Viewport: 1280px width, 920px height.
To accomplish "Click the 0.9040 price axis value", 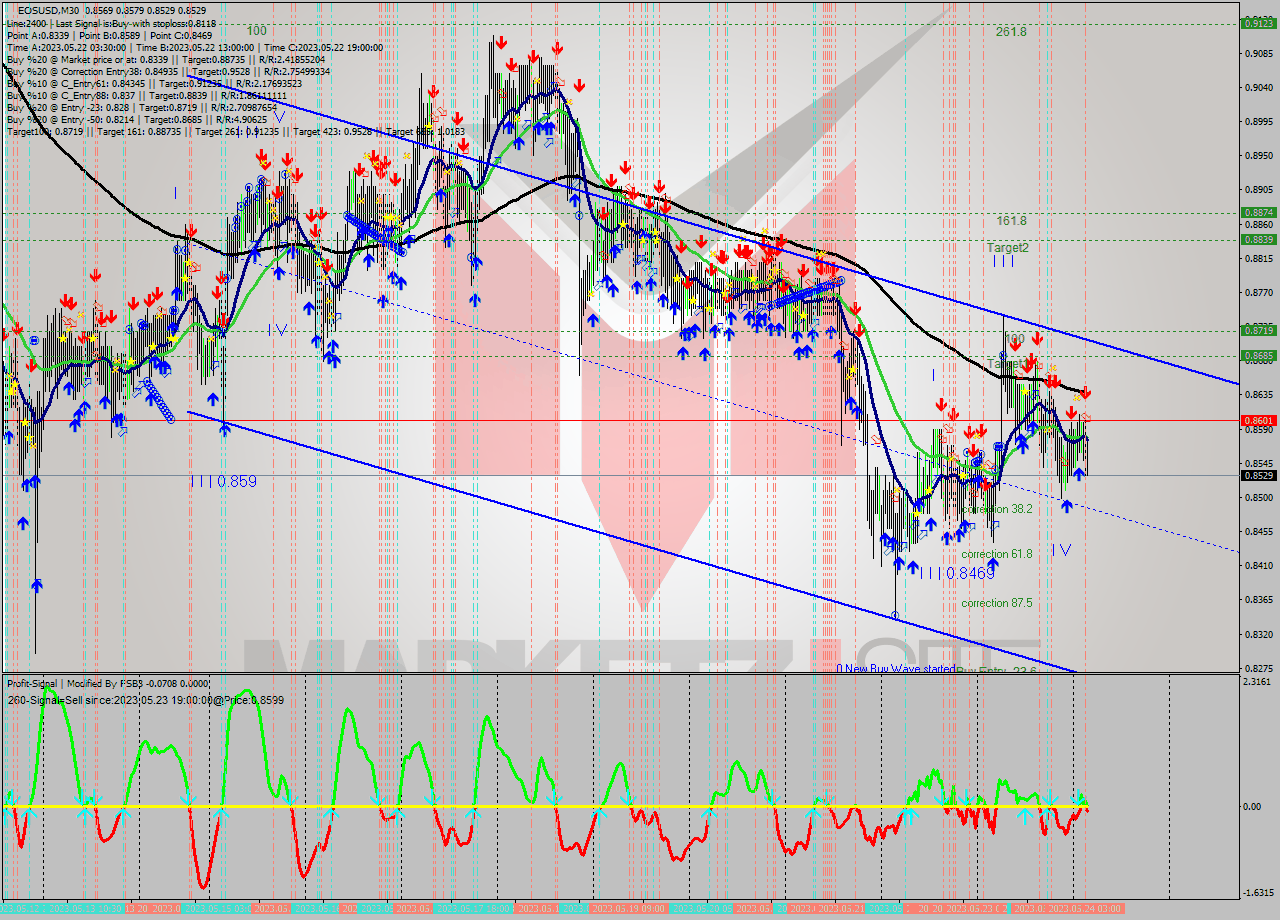I will click(x=1257, y=88).
